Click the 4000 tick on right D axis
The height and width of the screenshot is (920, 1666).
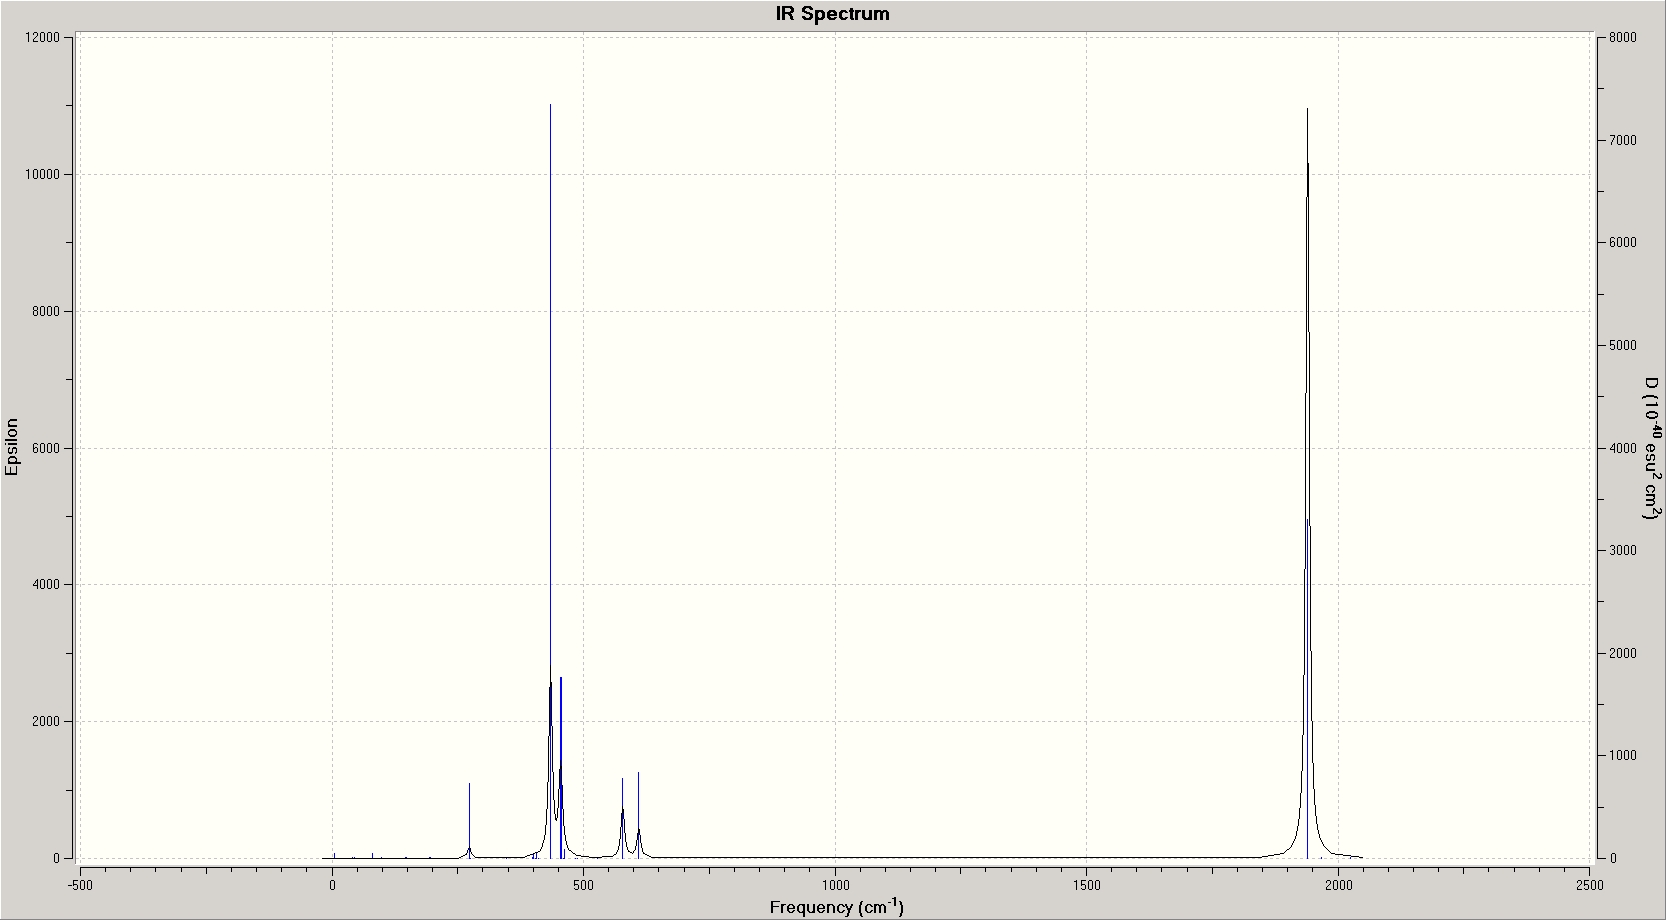coord(1623,448)
